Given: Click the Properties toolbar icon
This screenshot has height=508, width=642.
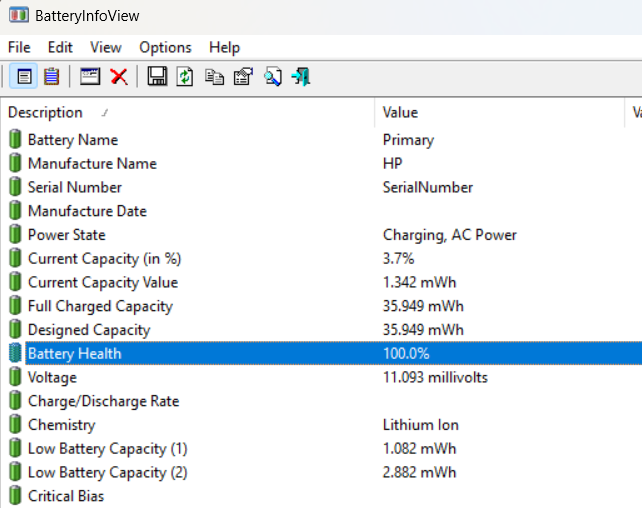Looking at the screenshot, I should [x=243, y=77].
